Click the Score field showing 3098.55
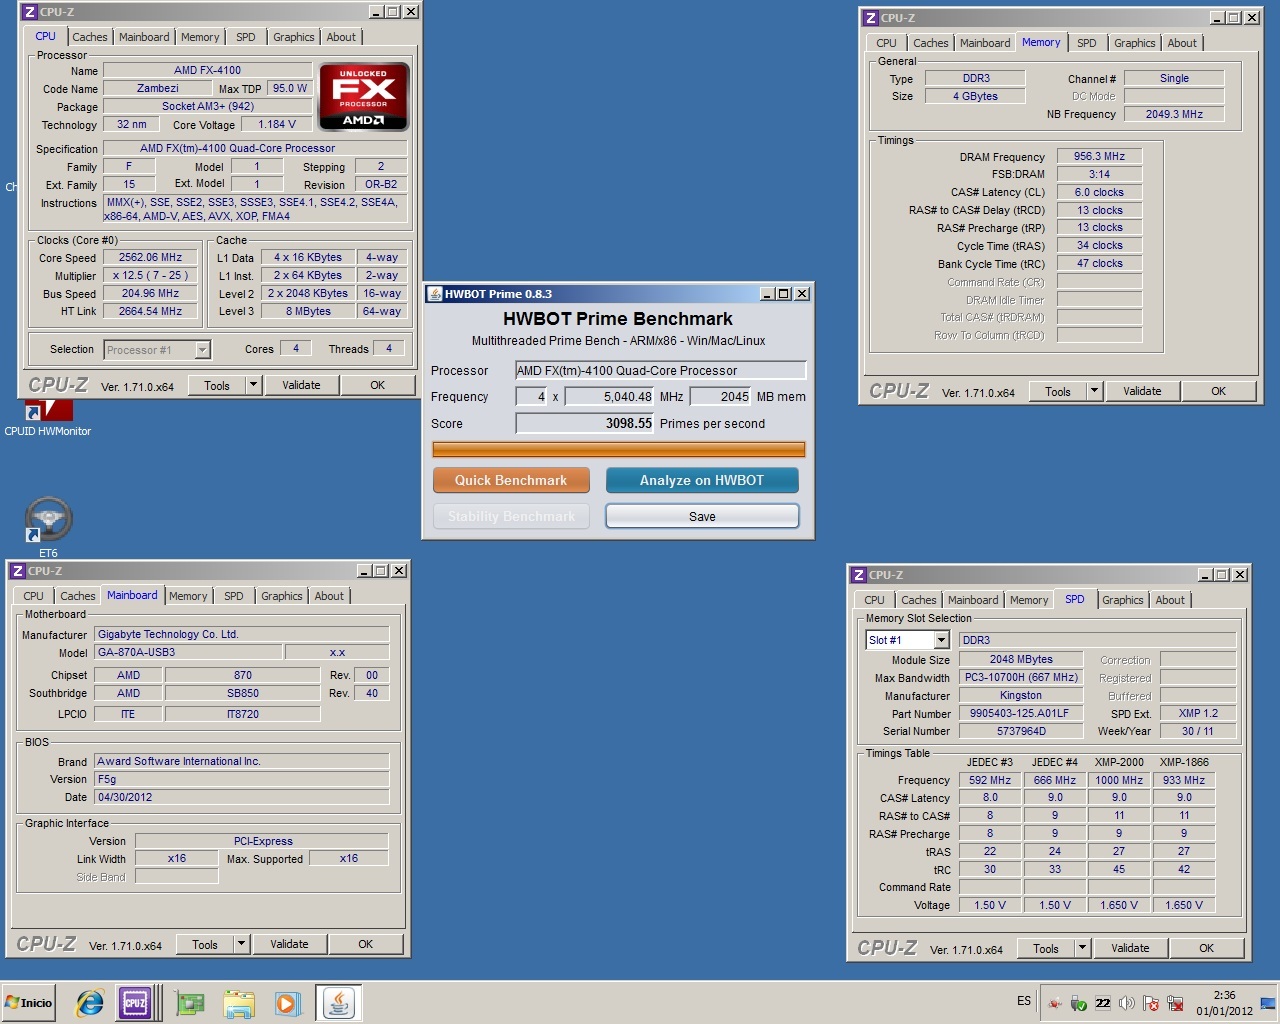 (585, 424)
